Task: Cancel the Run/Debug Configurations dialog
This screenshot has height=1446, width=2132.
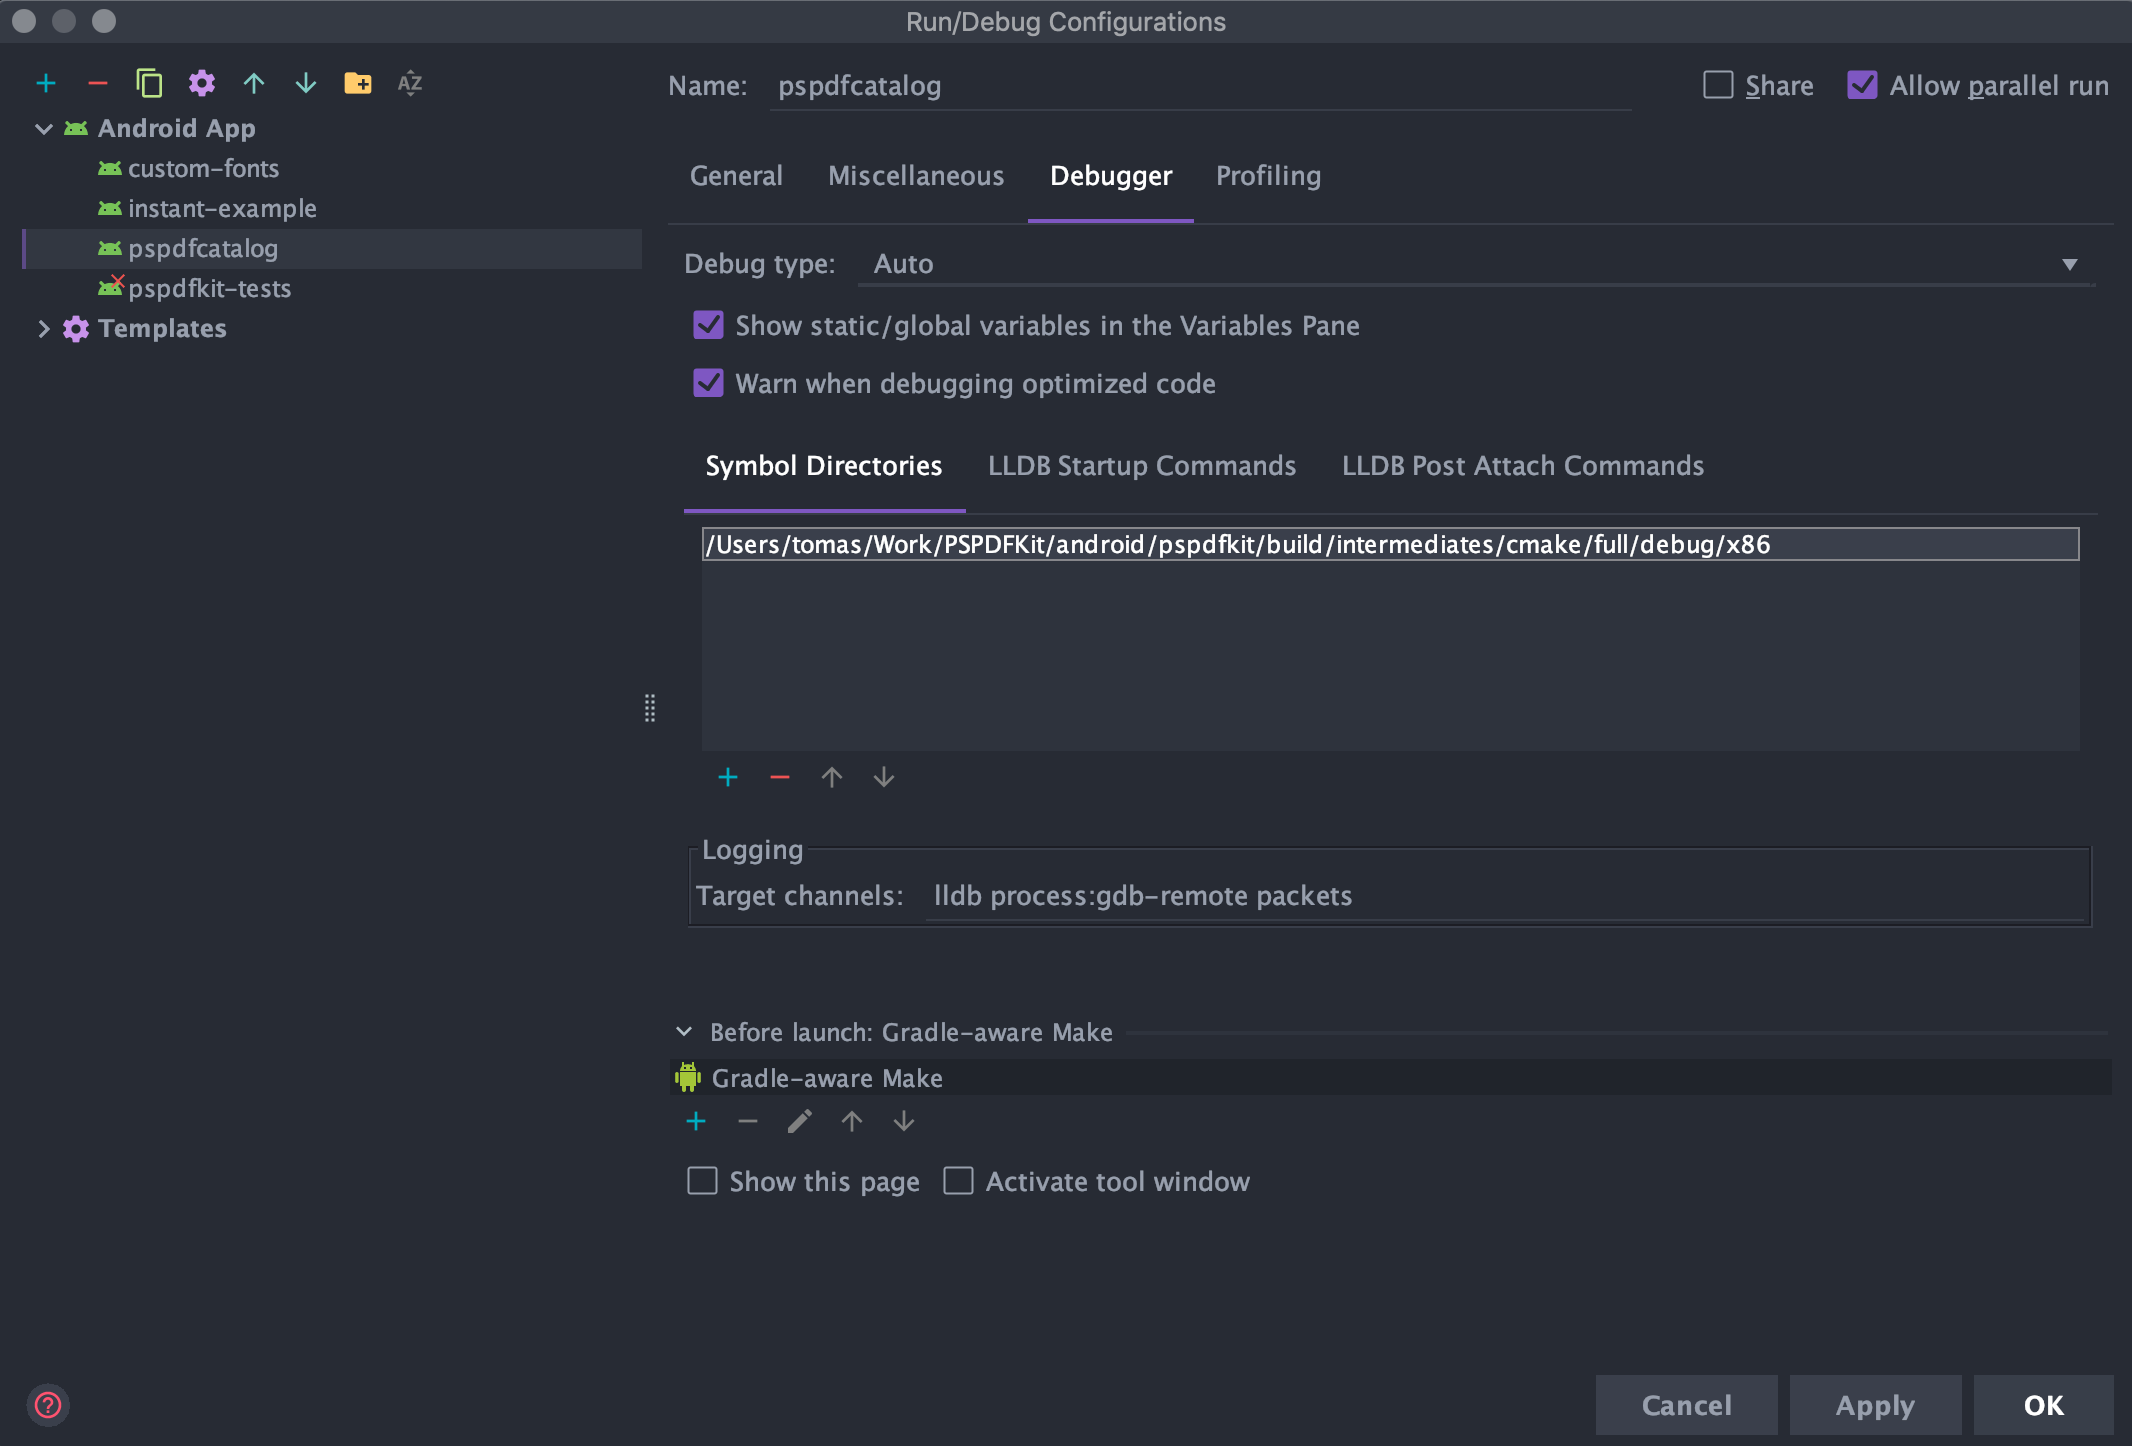Action: click(x=1686, y=1404)
